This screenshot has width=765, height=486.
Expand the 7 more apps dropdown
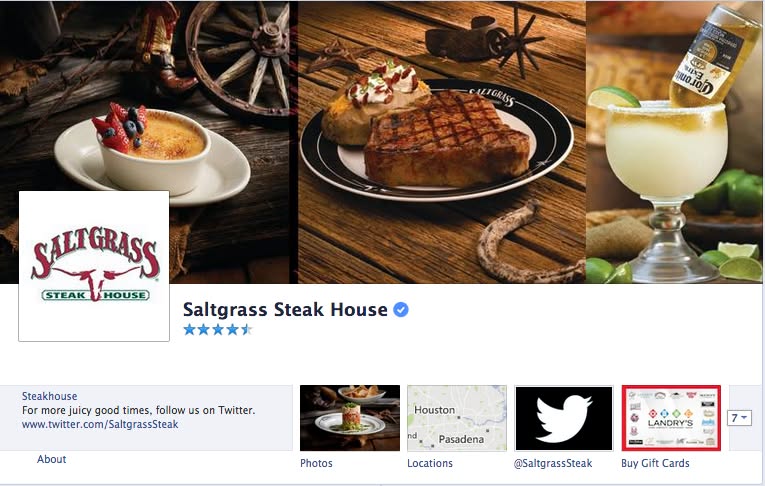739,418
